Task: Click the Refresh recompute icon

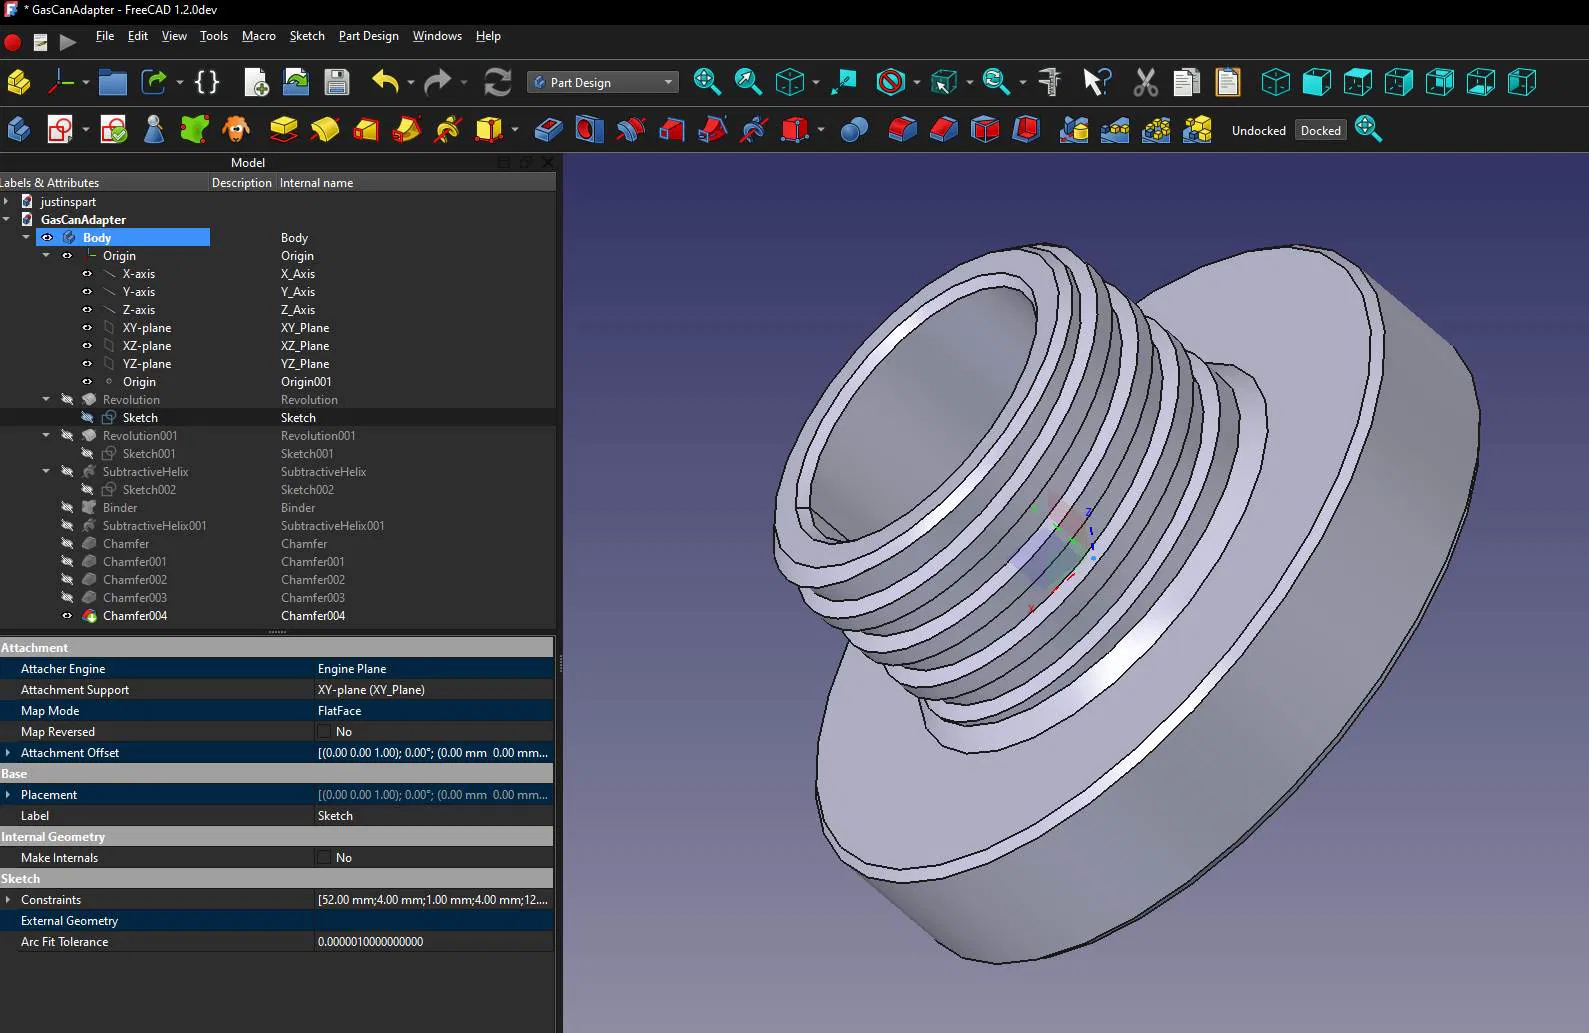Action: pyautogui.click(x=497, y=82)
